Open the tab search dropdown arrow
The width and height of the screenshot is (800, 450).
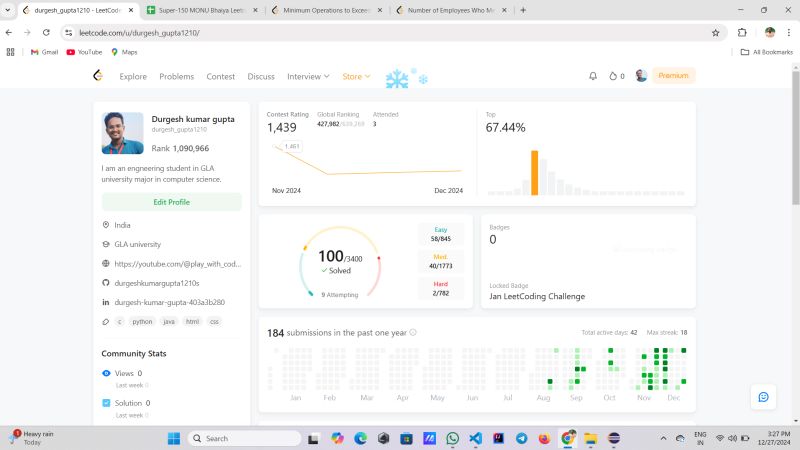point(8,10)
